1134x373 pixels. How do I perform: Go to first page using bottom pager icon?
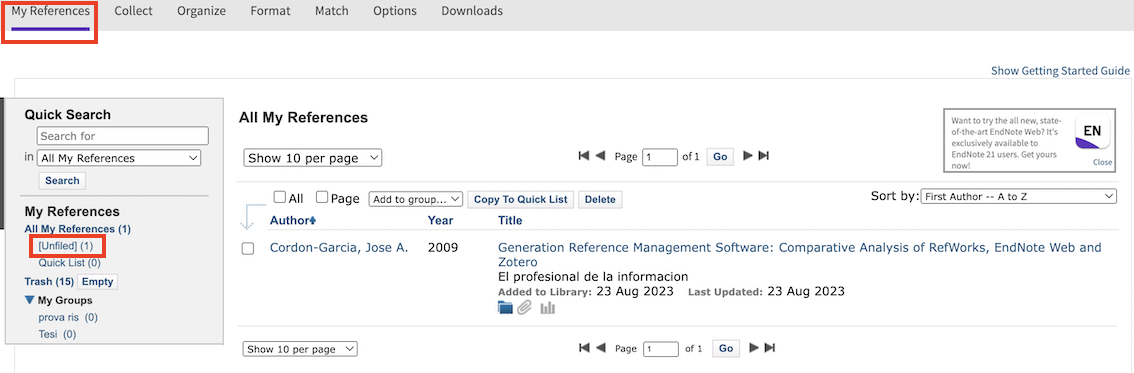click(x=584, y=348)
